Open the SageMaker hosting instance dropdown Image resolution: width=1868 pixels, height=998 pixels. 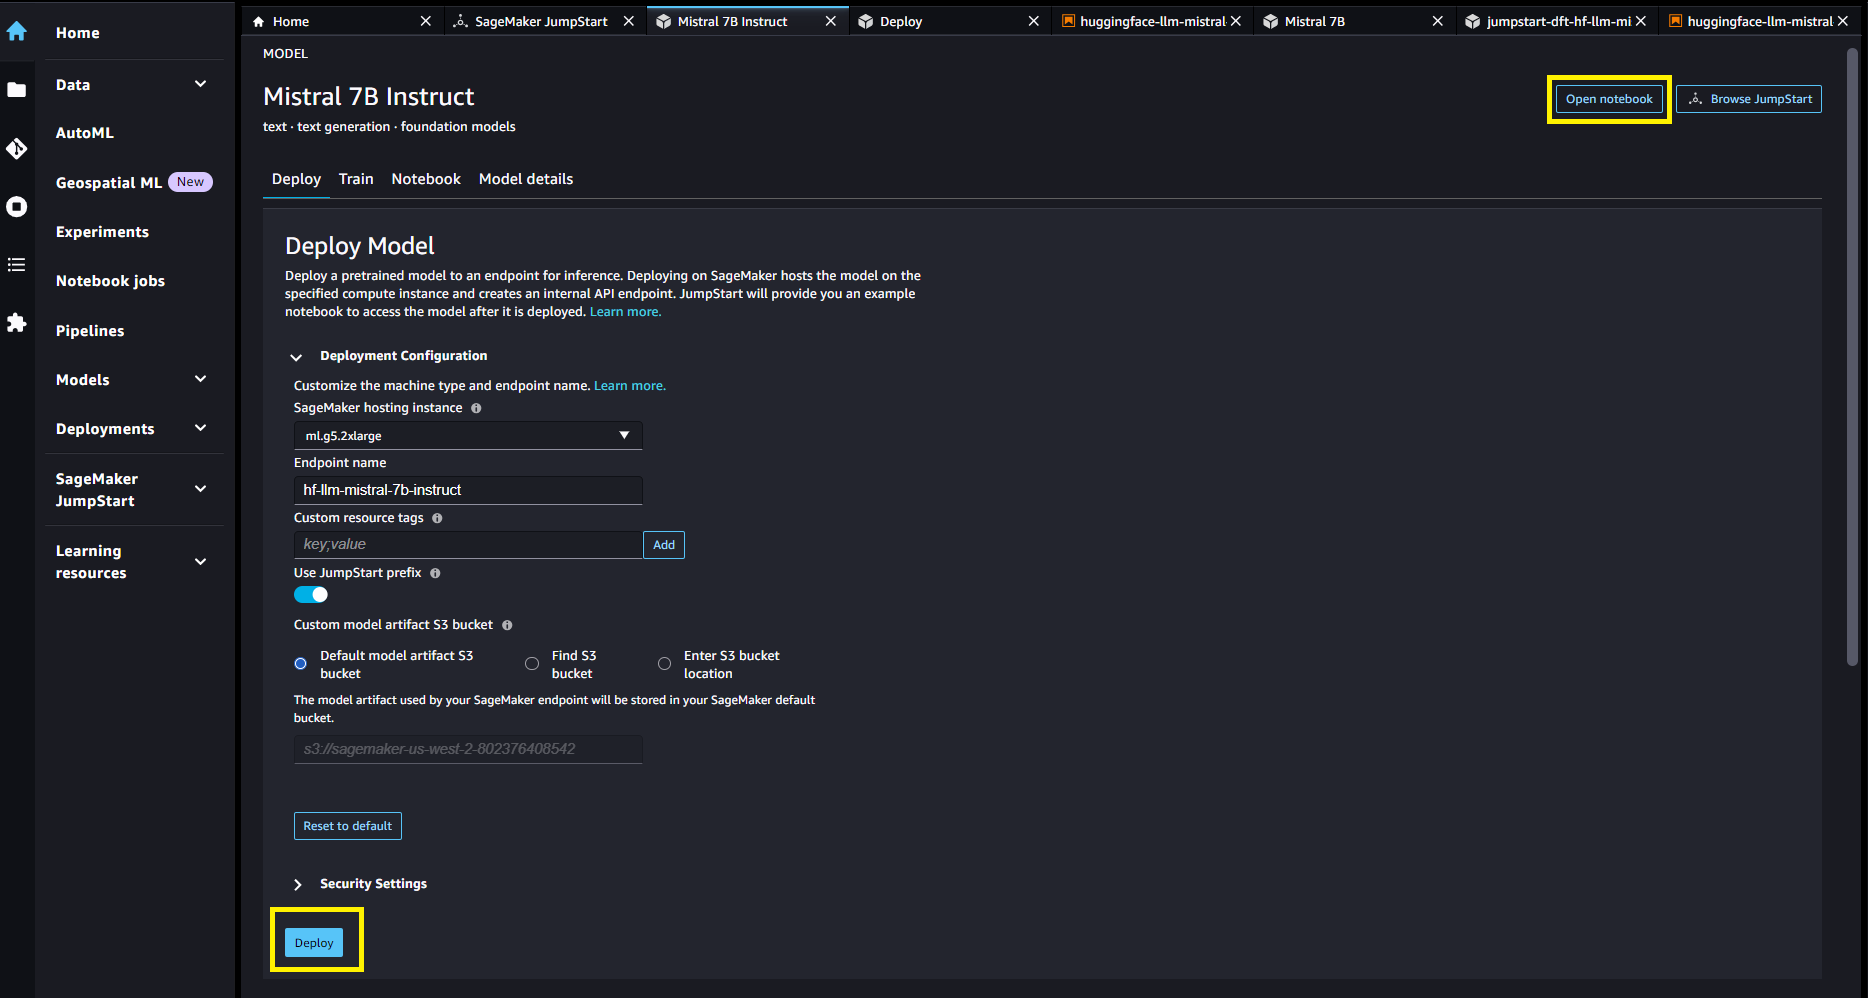click(468, 436)
